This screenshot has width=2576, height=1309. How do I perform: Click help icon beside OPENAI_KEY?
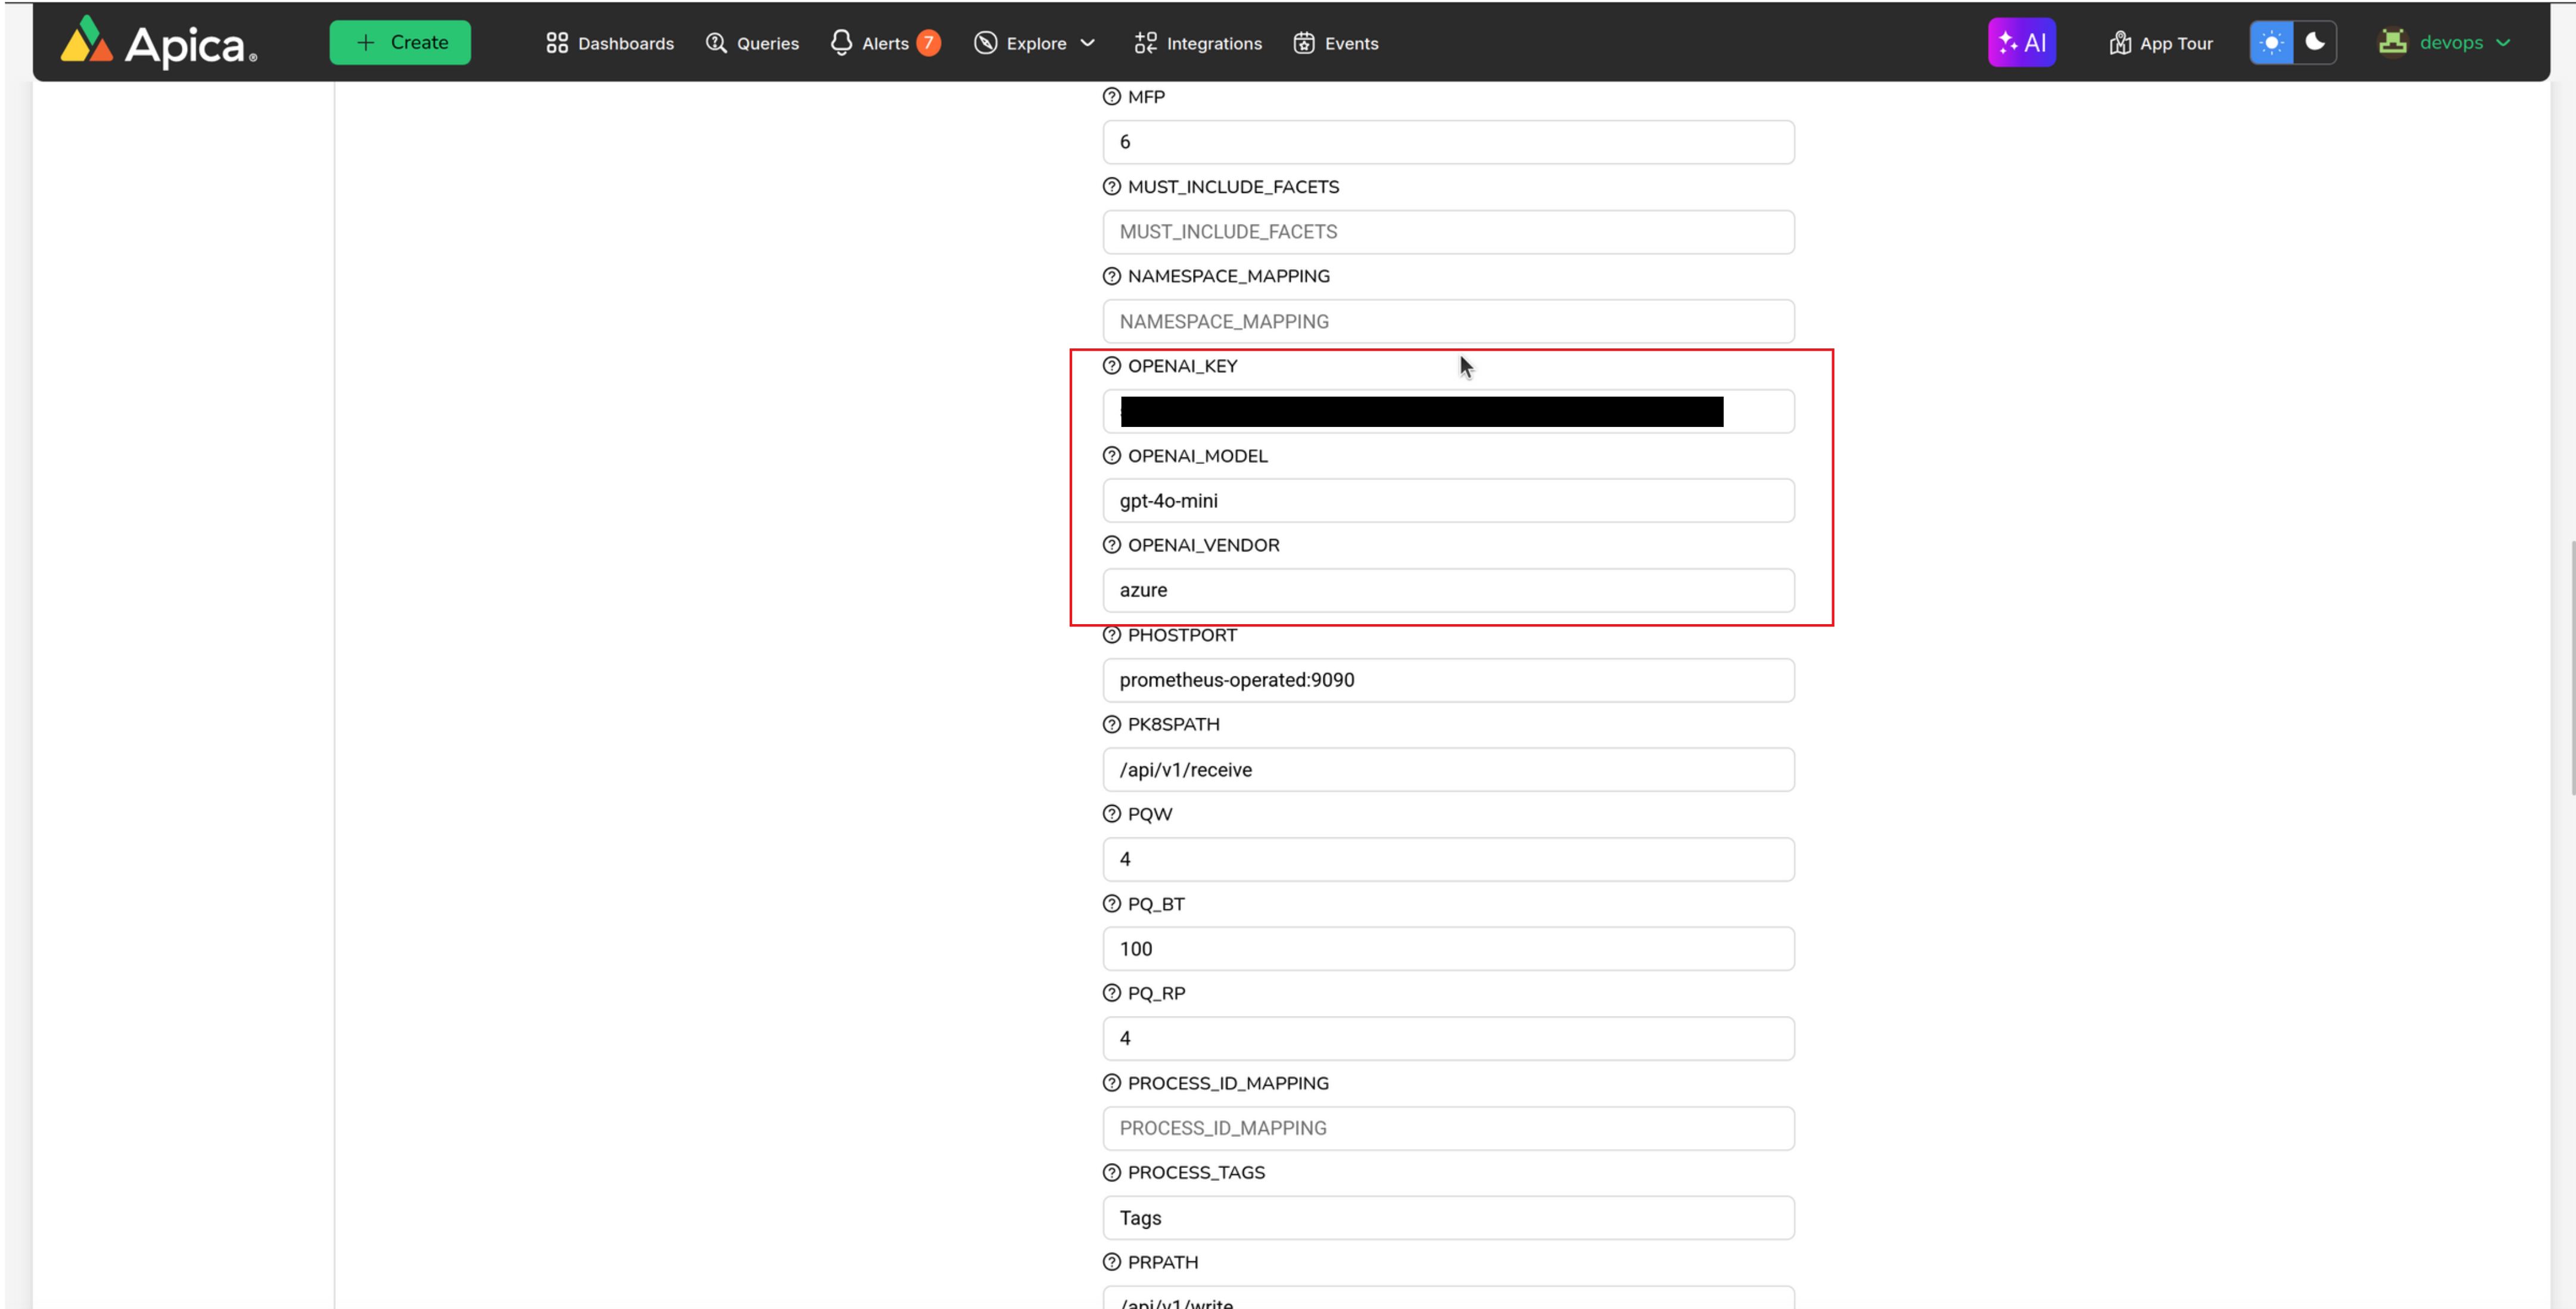(x=1111, y=366)
